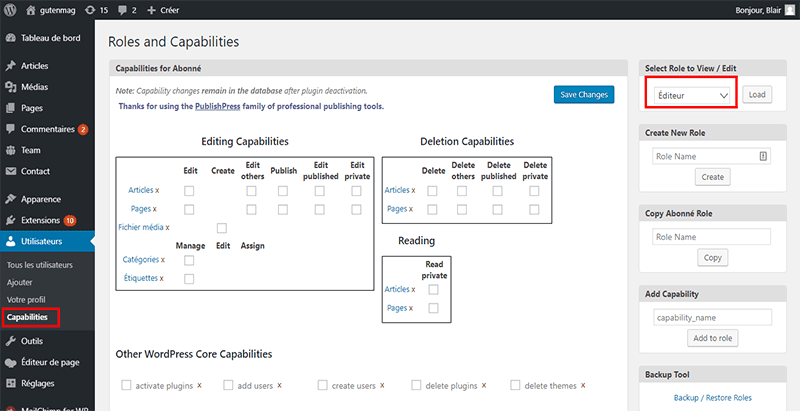800x411 pixels.
Task: Check Delete private capability for Pages
Action: click(x=534, y=209)
